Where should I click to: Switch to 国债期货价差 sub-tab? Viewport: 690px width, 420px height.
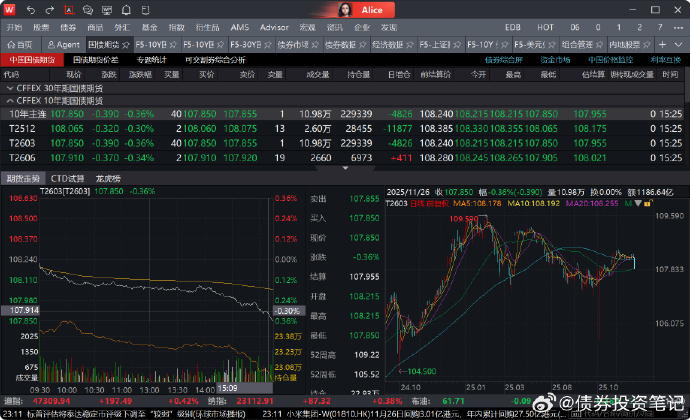(95, 60)
